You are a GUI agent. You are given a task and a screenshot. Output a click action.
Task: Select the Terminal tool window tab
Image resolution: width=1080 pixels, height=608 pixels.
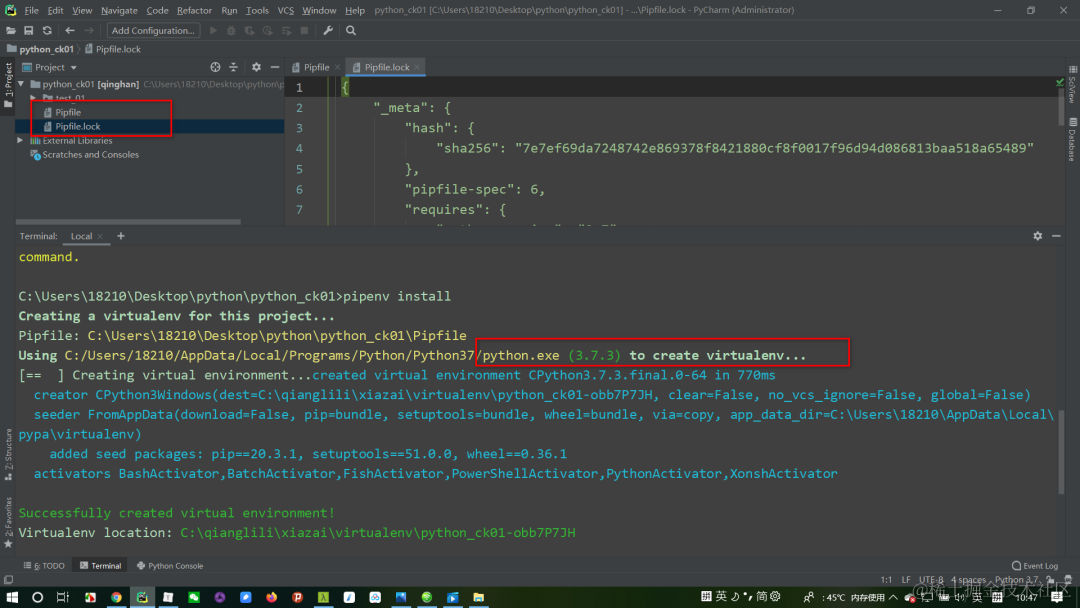pyautogui.click(x=101, y=566)
